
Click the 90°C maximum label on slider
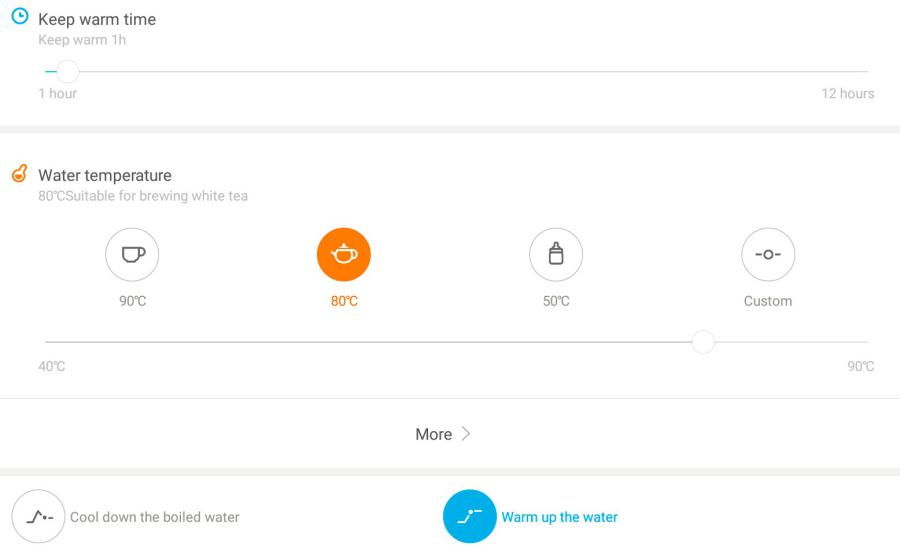(860, 366)
